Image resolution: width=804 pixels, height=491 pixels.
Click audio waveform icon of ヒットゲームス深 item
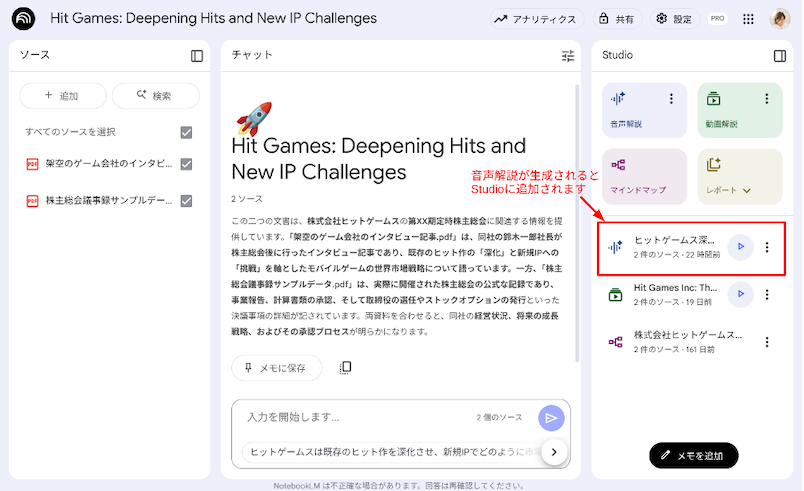[615, 247]
